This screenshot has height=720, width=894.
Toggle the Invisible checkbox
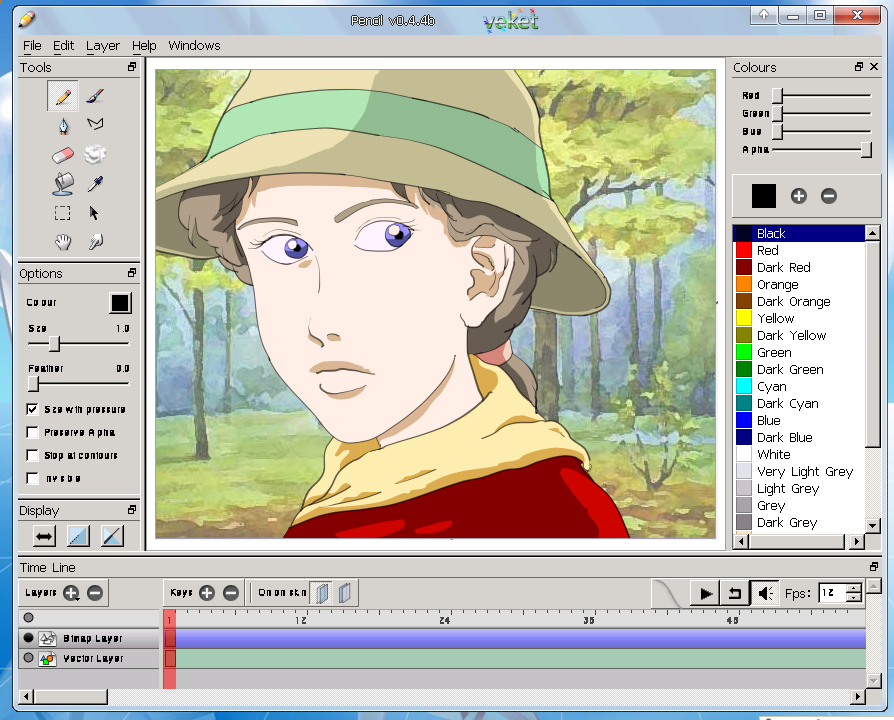coord(32,478)
